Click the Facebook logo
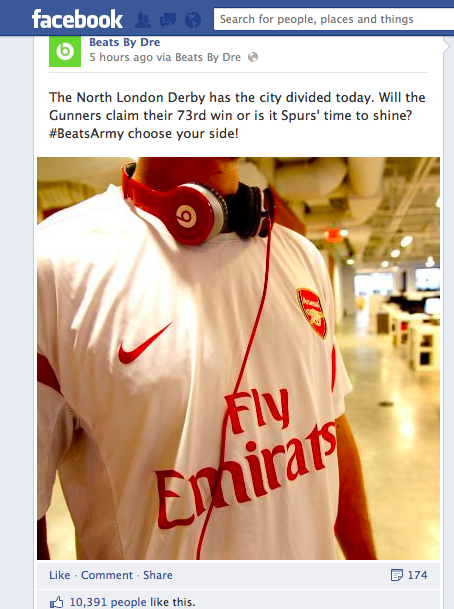This screenshot has height=609, width=454. (x=77, y=19)
